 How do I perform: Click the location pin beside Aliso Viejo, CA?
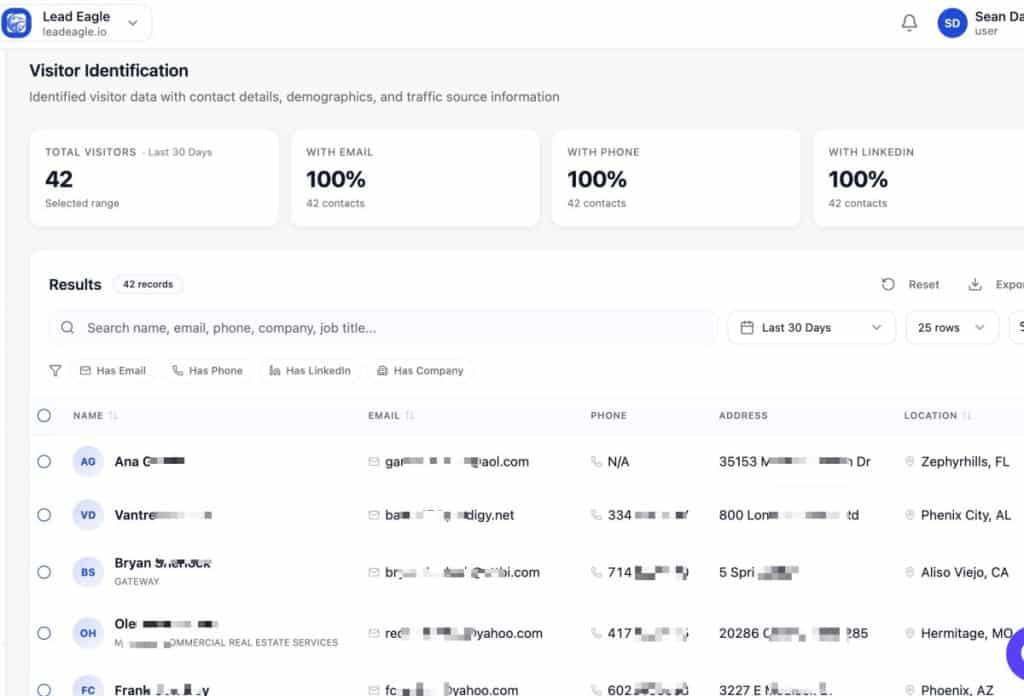pos(909,573)
